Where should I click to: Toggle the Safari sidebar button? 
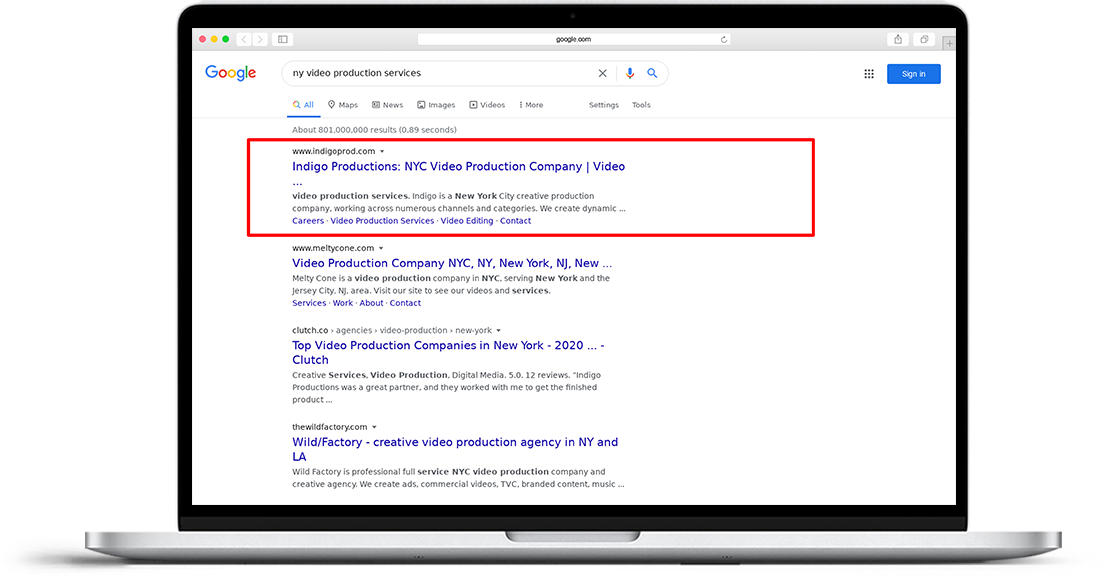click(283, 39)
